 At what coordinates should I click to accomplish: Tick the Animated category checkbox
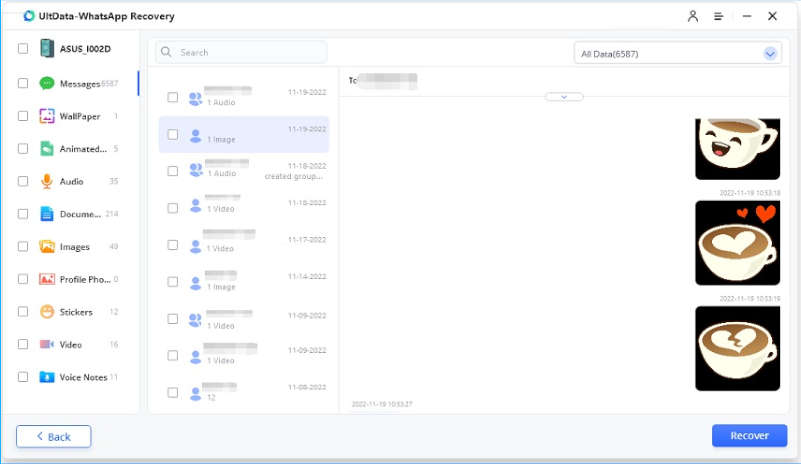(x=23, y=148)
